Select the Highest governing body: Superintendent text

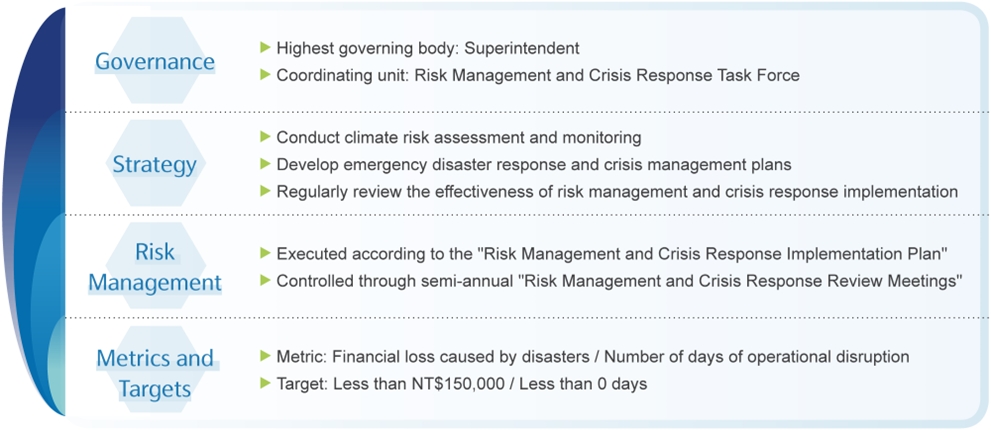click(x=428, y=48)
